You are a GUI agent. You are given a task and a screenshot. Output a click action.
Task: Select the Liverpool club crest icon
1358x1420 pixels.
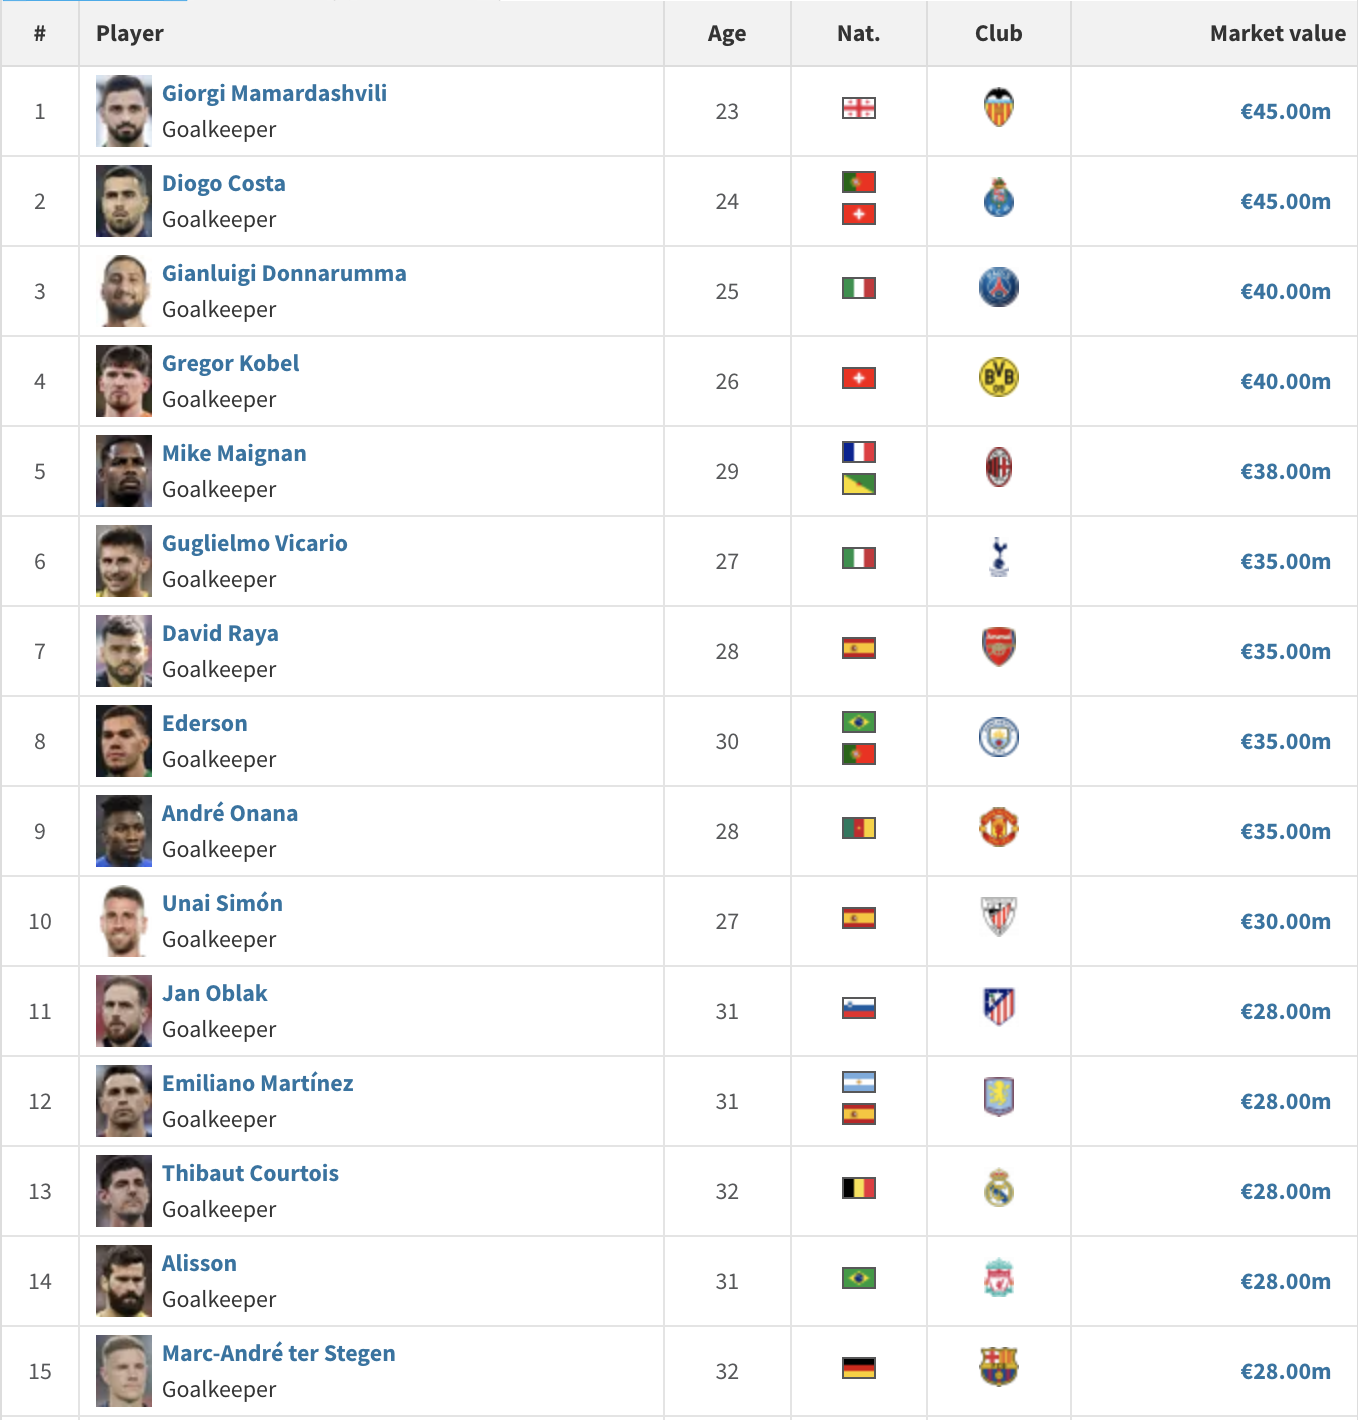pos(998,1278)
